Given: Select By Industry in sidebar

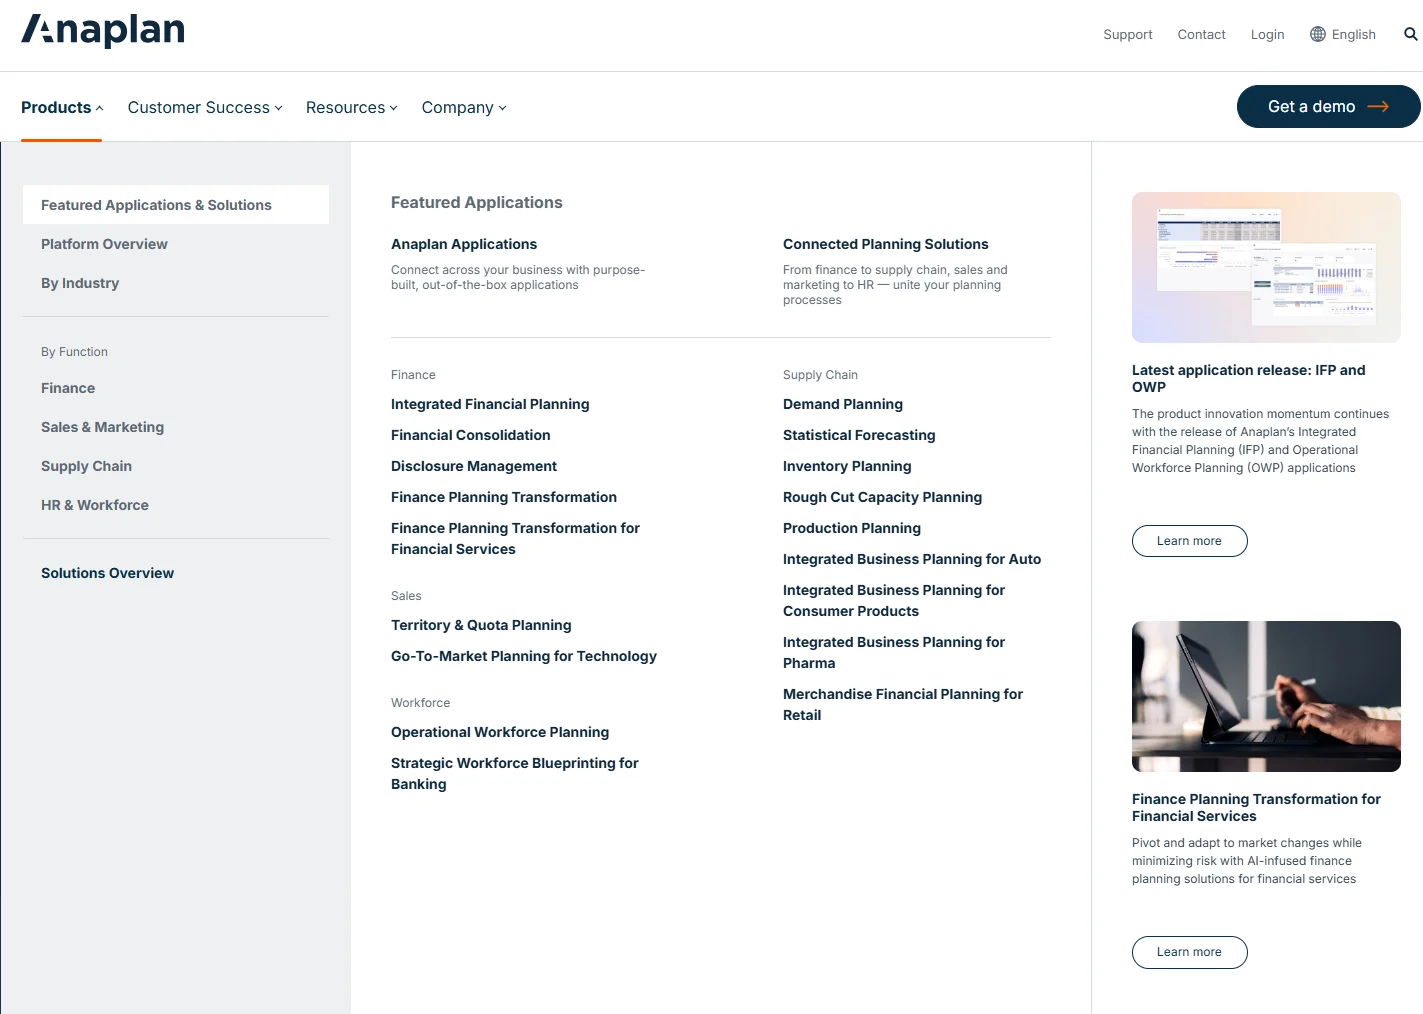Looking at the screenshot, I should 80,283.
